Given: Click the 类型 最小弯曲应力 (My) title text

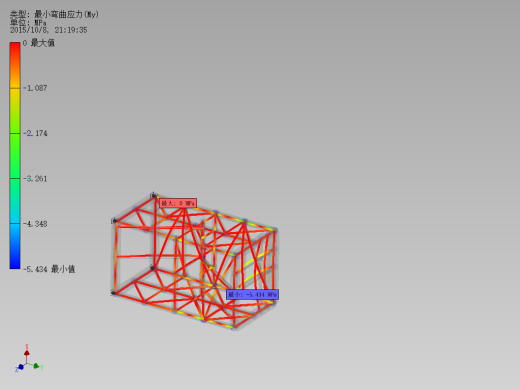Looking at the screenshot, I should [x=54, y=14].
